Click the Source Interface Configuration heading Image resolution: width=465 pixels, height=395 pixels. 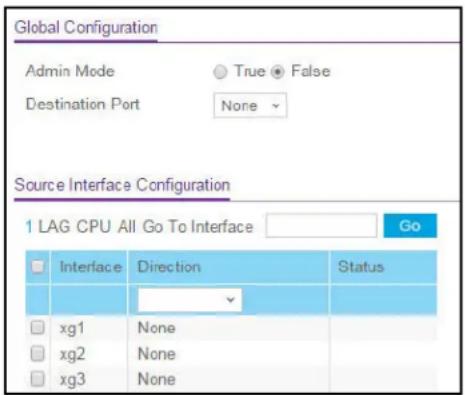[122, 185]
